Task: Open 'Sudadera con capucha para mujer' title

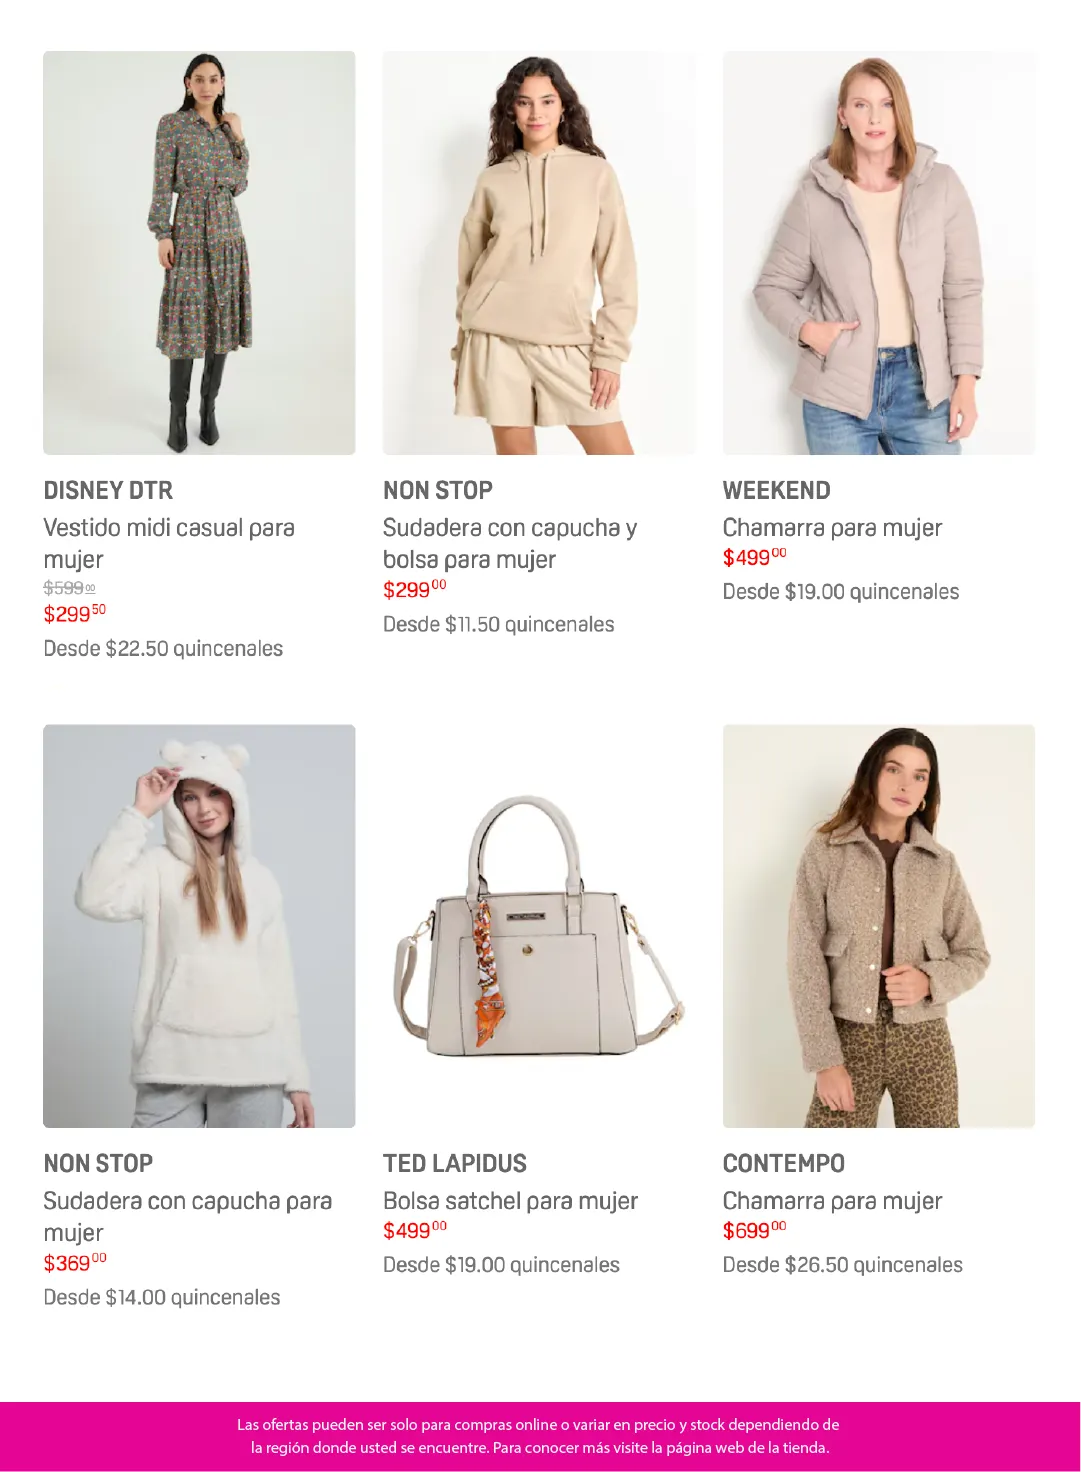Action: point(187,1216)
